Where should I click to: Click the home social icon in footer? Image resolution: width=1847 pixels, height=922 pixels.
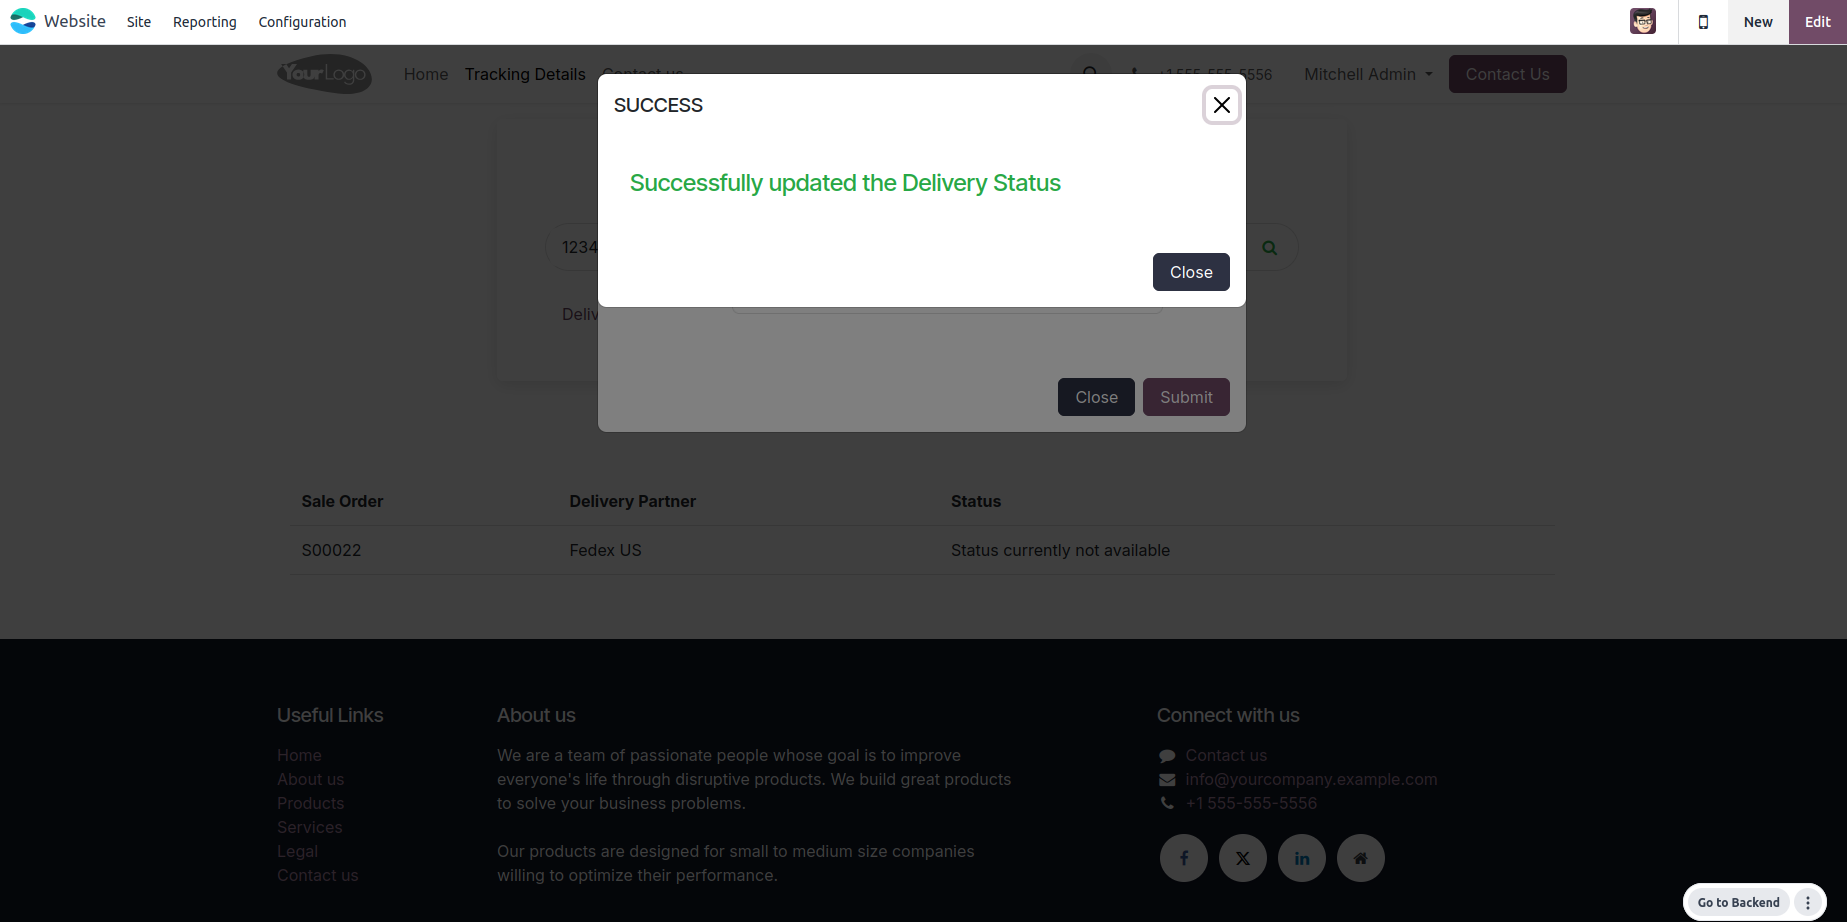(x=1360, y=858)
